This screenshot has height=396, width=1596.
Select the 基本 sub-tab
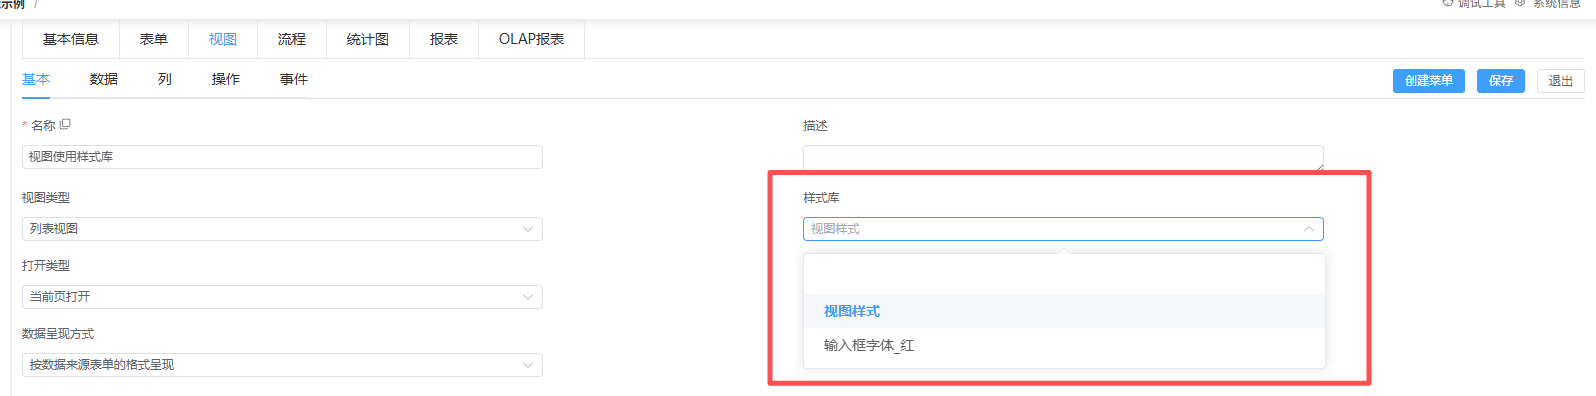point(36,79)
